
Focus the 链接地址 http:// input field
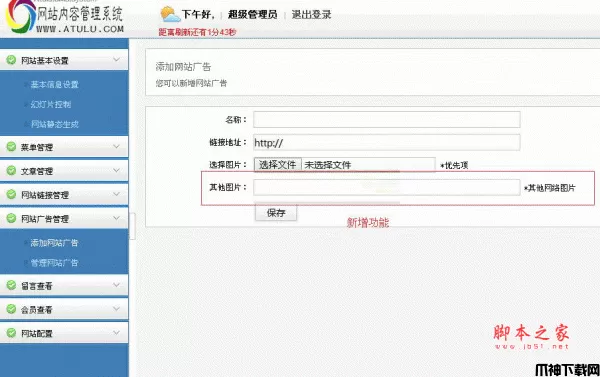pos(386,142)
